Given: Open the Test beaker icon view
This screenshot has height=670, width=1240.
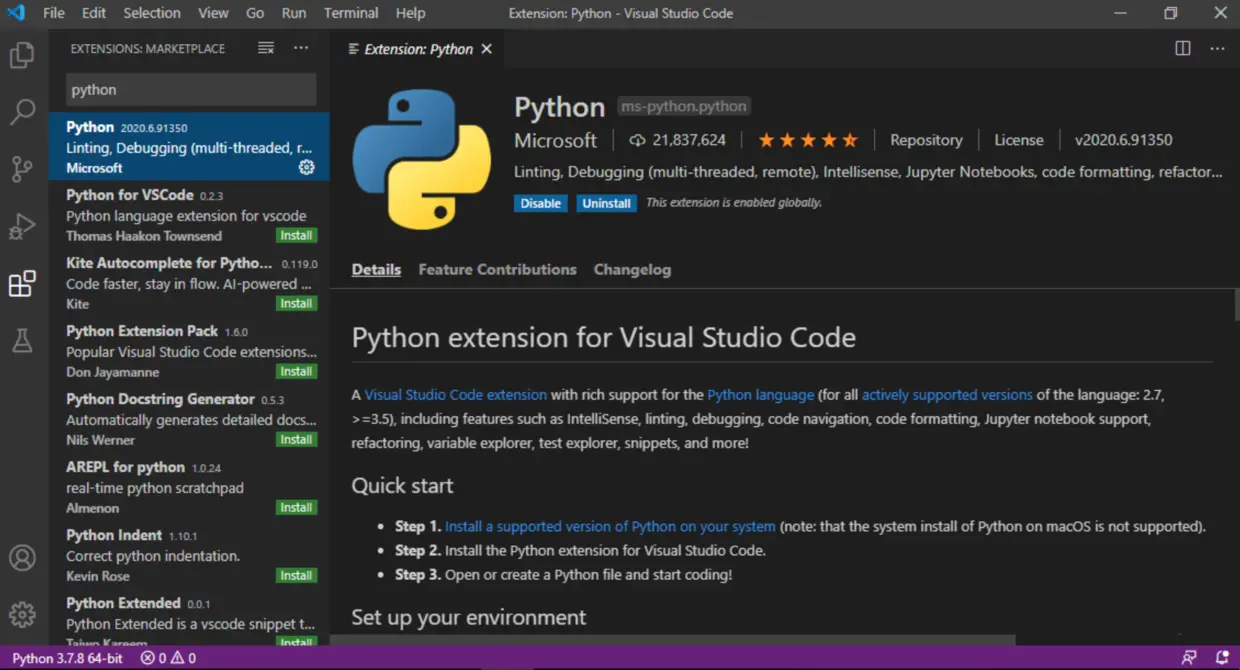Looking at the screenshot, I should 22,341.
